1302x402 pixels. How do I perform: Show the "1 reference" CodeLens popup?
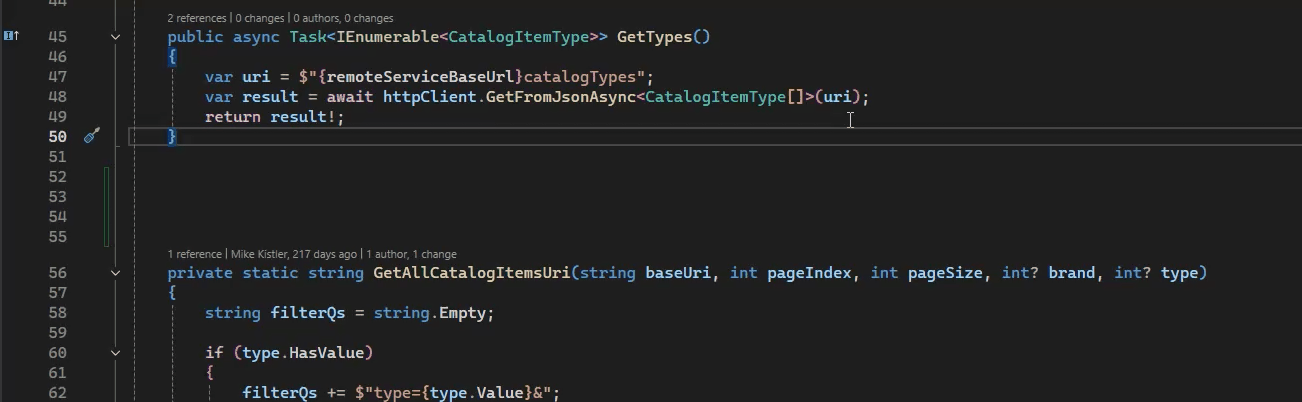195,254
